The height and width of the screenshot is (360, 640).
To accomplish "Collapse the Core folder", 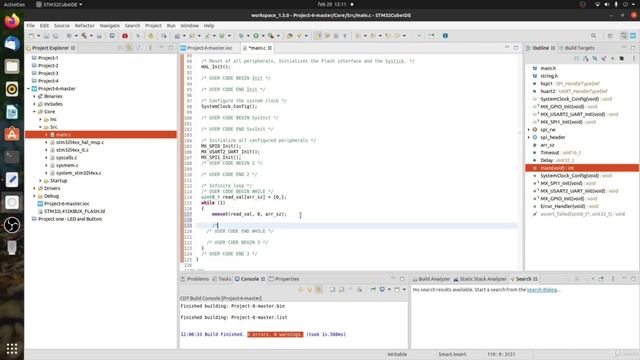I will tap(34, 112).
